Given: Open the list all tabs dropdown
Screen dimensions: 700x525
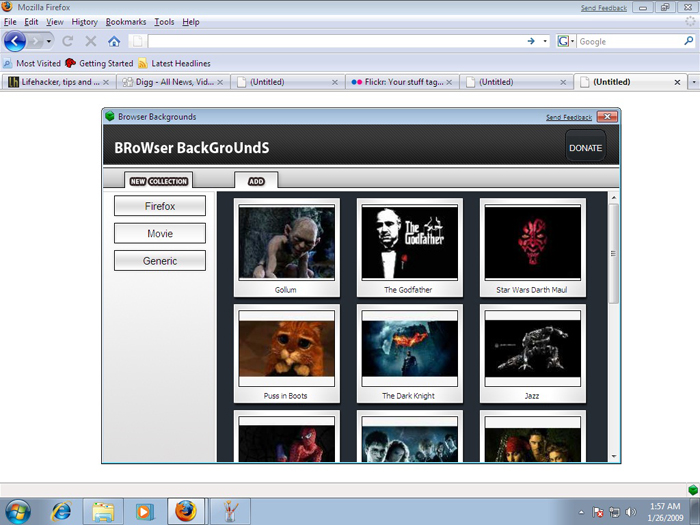Looking at the screenshot, I should 694,82.
